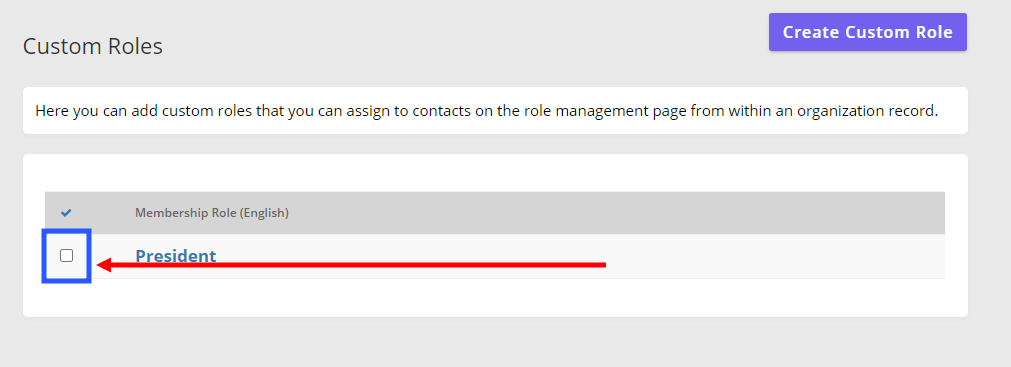Select the President table row background
This screenshot has height=367, width=1011.
495,256
